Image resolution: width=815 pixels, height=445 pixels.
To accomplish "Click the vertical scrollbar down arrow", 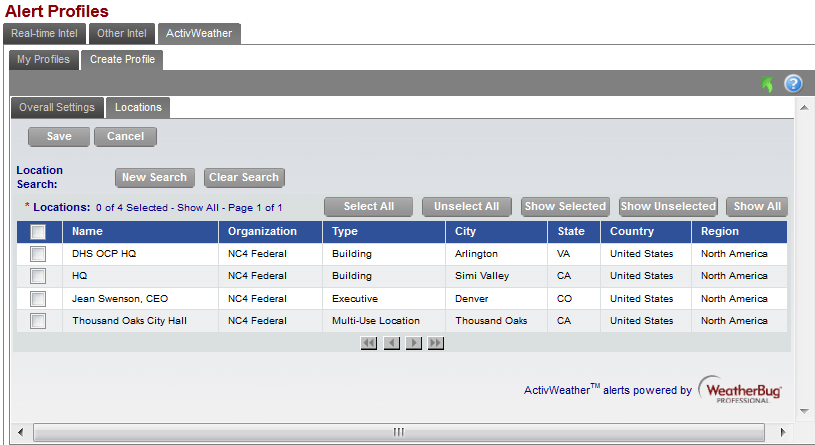I will point(803,411).
